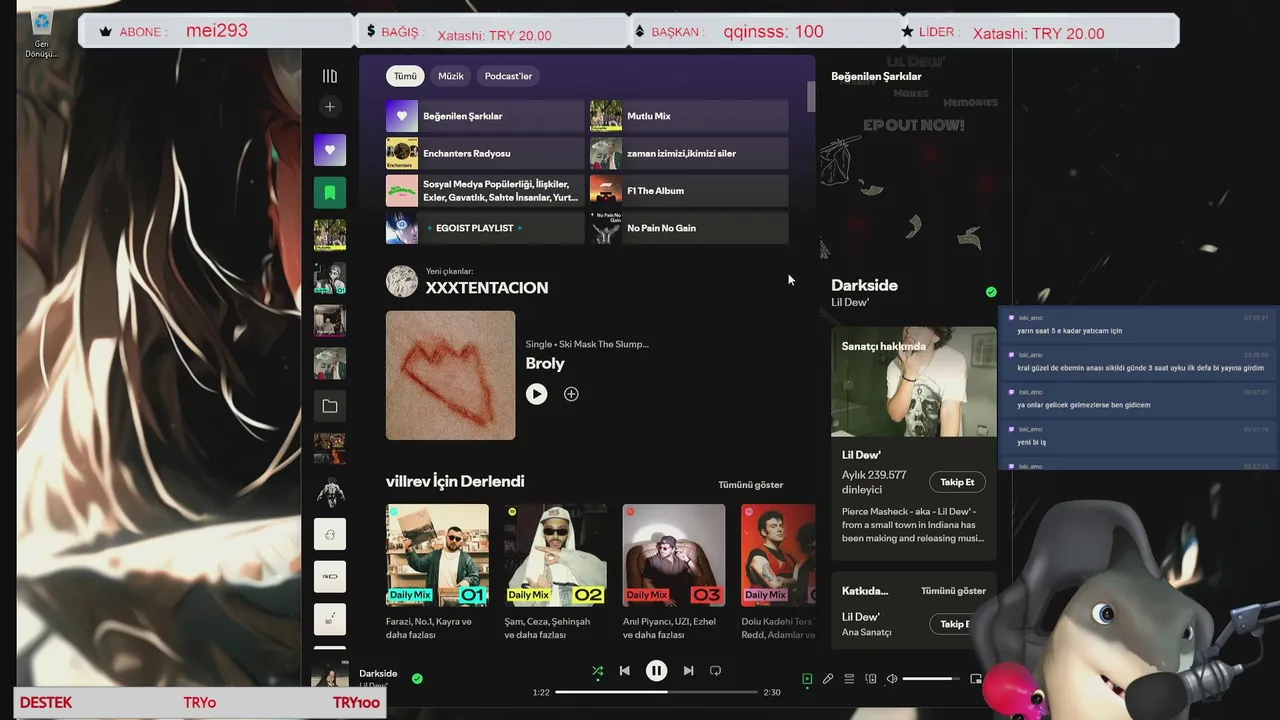Show all credits Tümünü göster link
This screenshot has width=1280, height=720.
(953, 591)
